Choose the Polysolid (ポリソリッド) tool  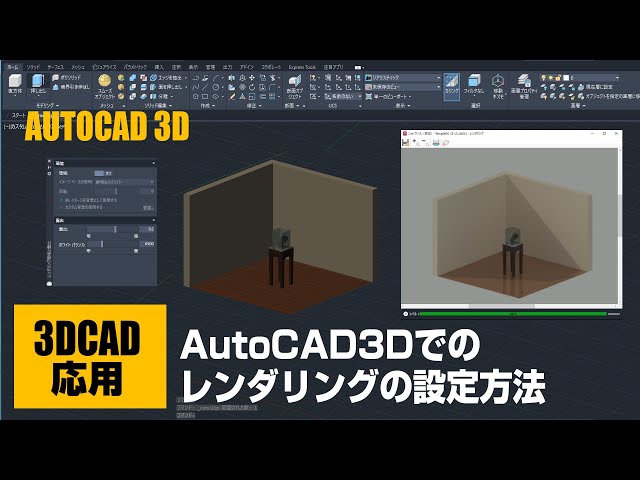67,78
